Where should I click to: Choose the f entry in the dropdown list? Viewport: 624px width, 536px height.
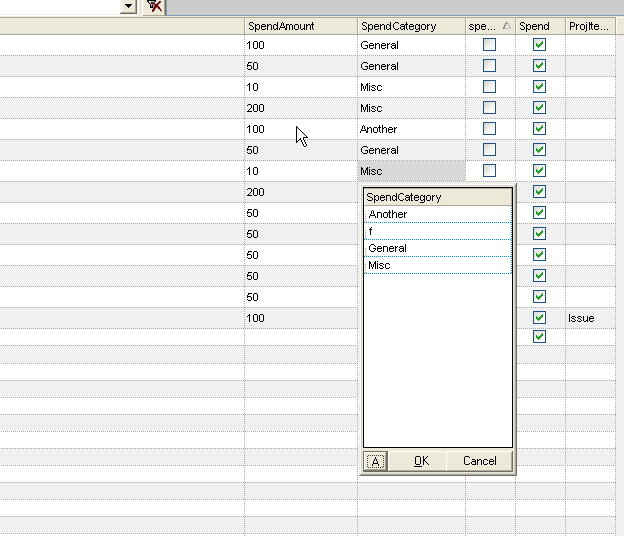click(x=438, y=232)
